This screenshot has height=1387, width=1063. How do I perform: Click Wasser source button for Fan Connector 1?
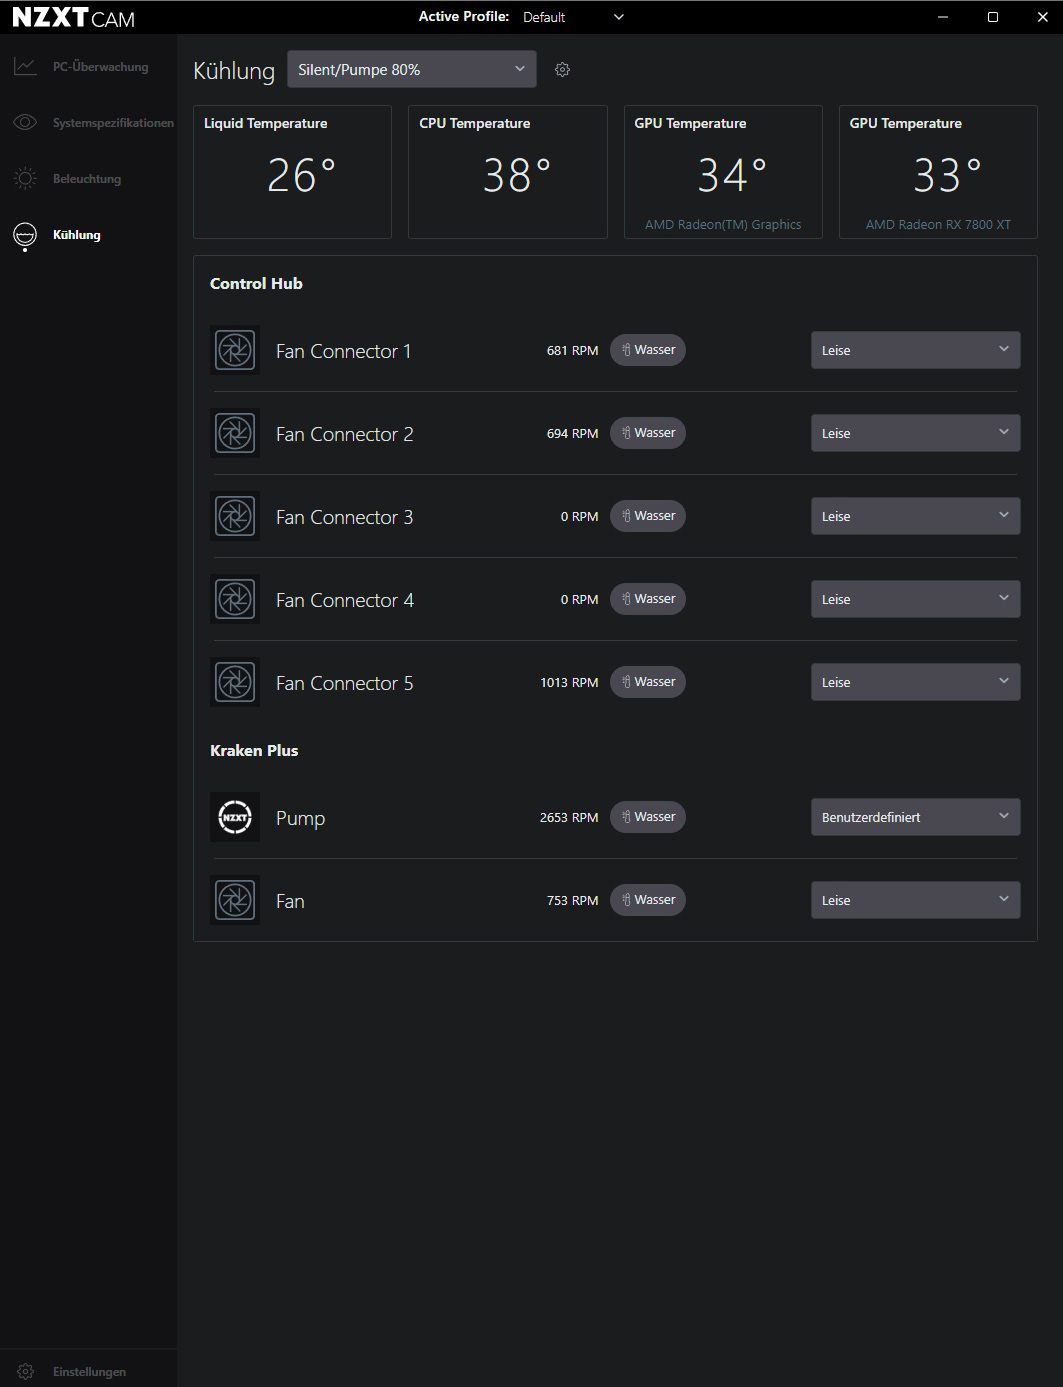point(648,350)
